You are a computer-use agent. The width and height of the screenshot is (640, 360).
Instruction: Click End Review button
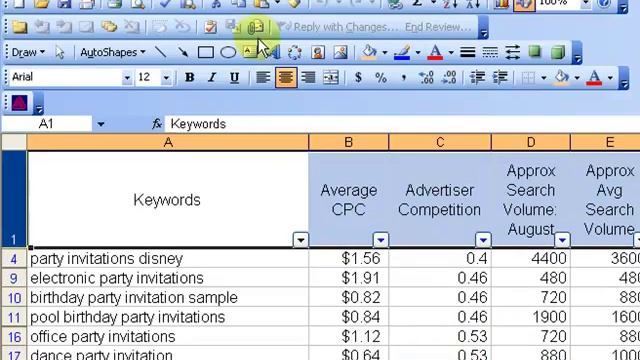(438, 27)
